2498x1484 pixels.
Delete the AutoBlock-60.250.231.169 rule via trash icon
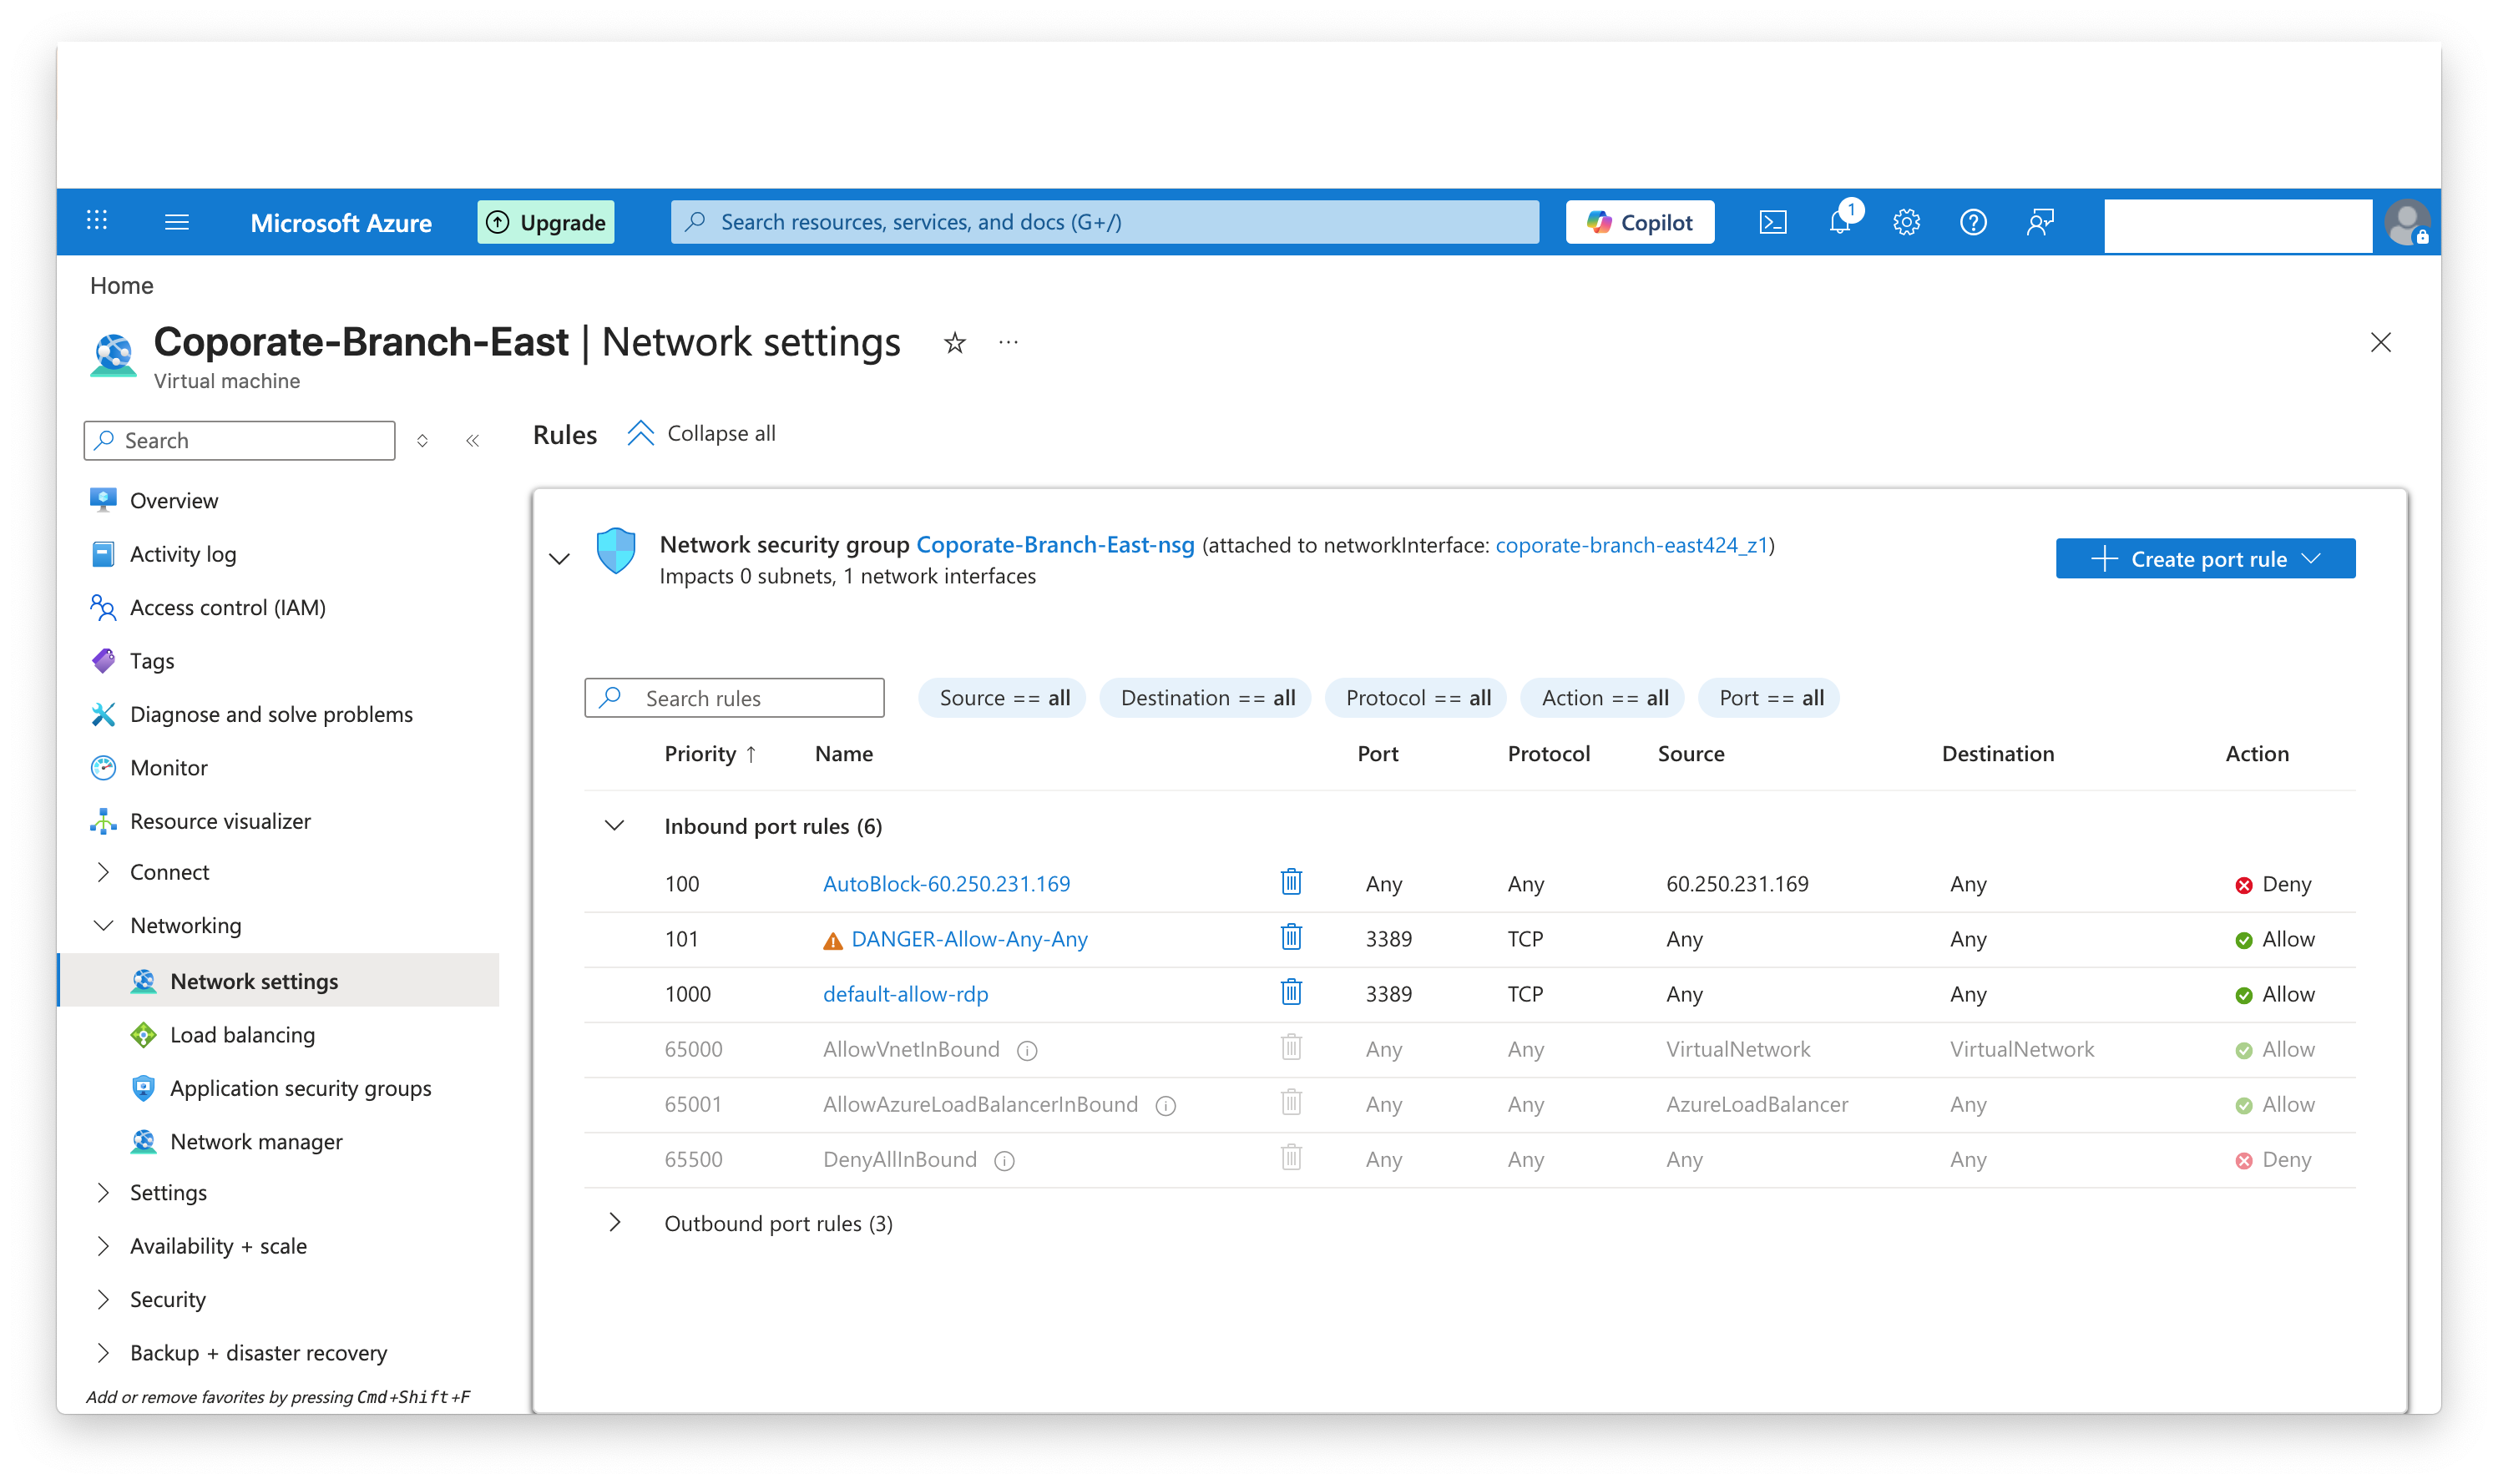coord(1291,882)
